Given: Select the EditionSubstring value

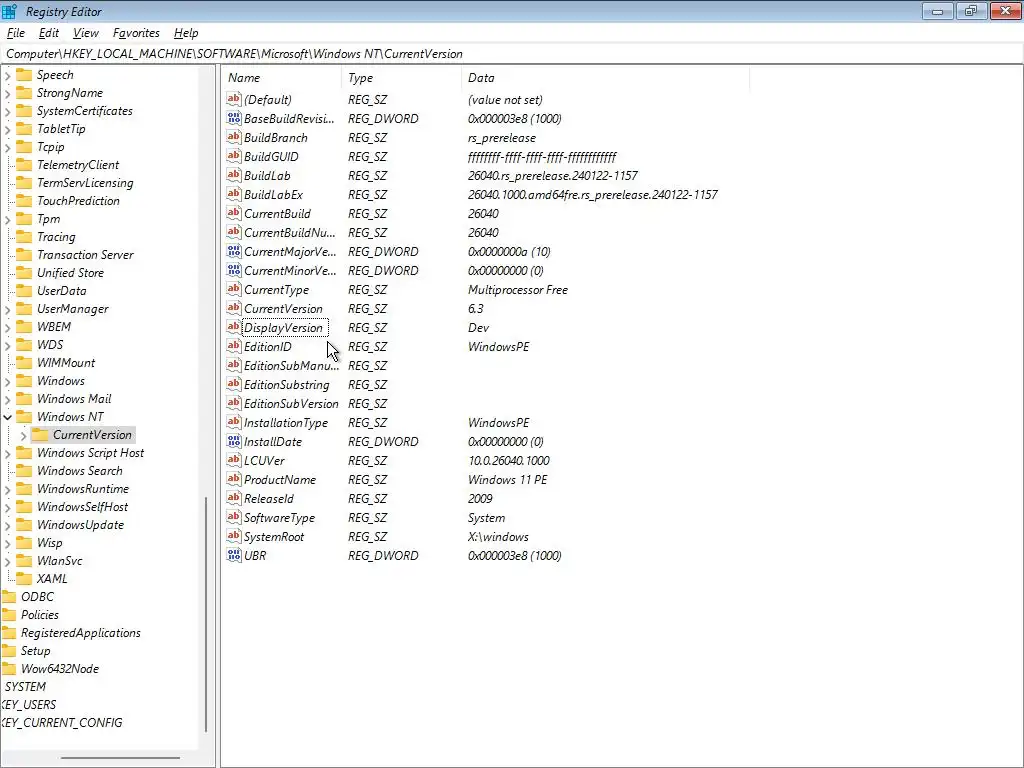Looking at the screenshot, I should point(287,385).
